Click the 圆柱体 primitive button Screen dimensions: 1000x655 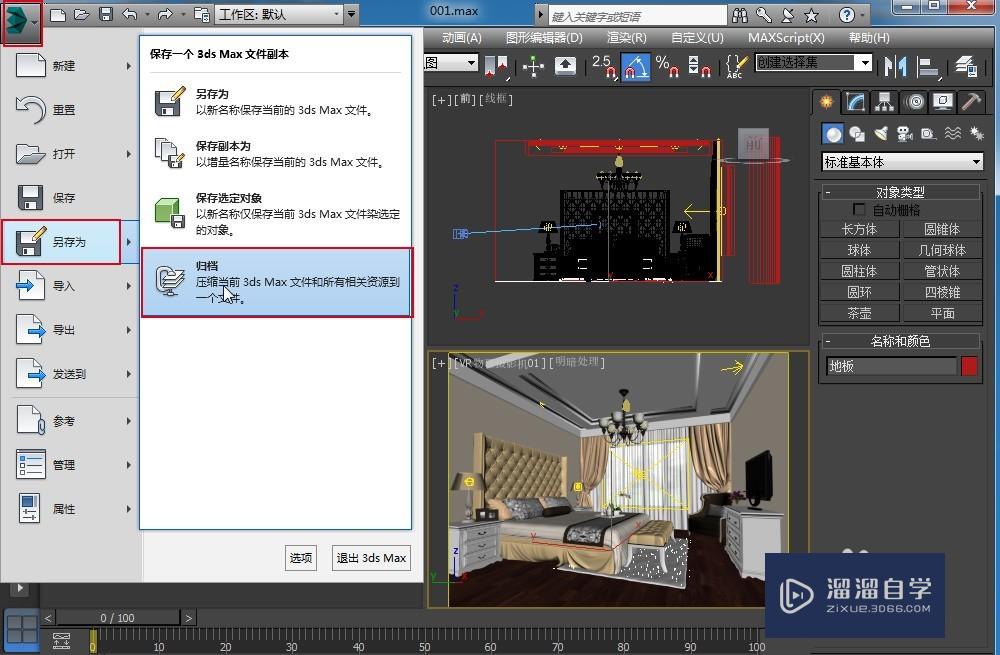click(x=859, y=271)
